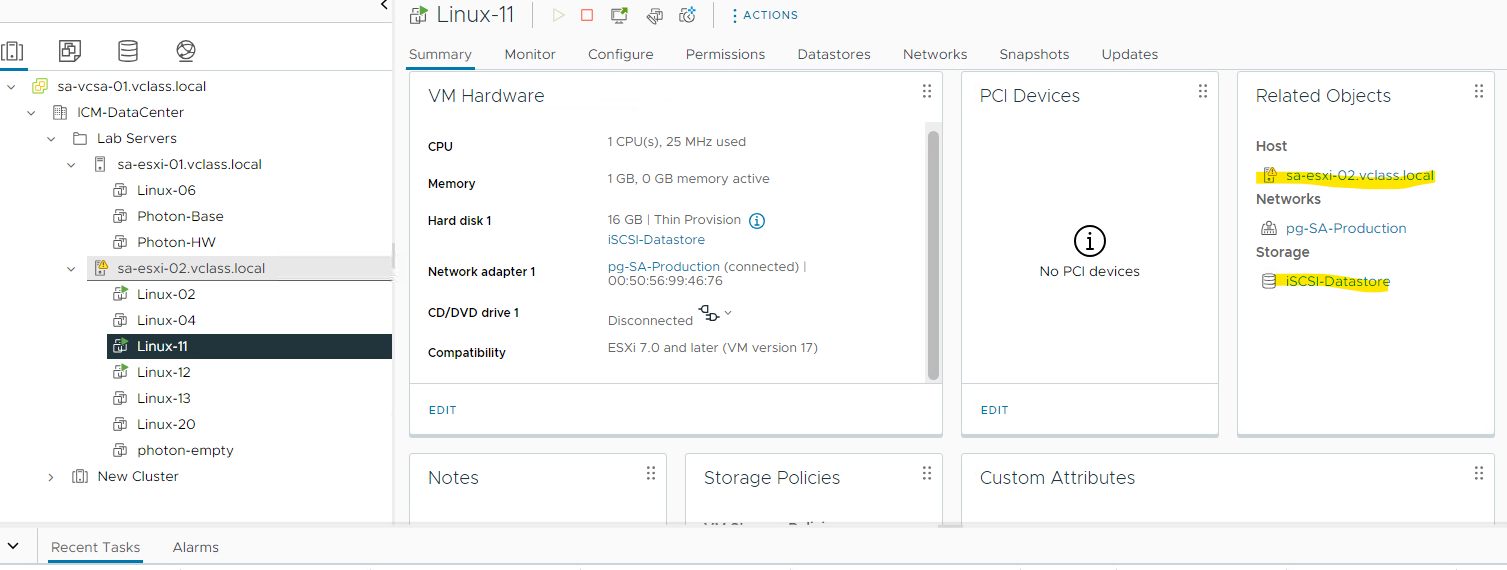Select sa-vcsa-01.vclass.local in inventory
Screen dimensions: 1507x570
point(132,87)
